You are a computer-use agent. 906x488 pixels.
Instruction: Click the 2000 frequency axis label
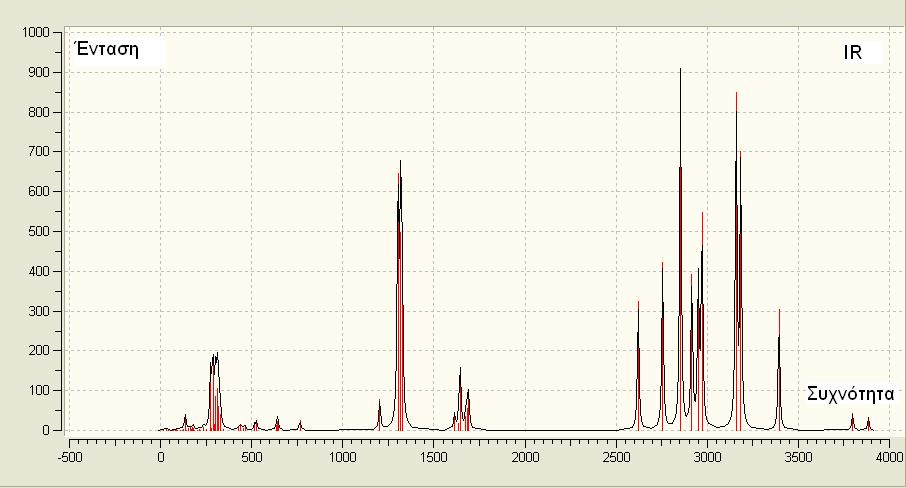525,458
